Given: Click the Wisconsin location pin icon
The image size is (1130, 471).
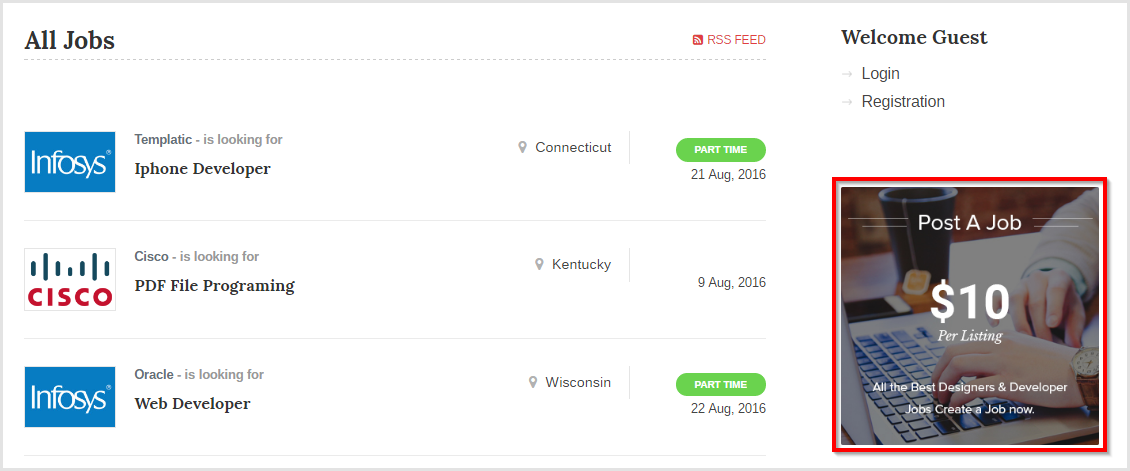Looking at the screenshot, I should pyautogui.click(x=533, y=382).
